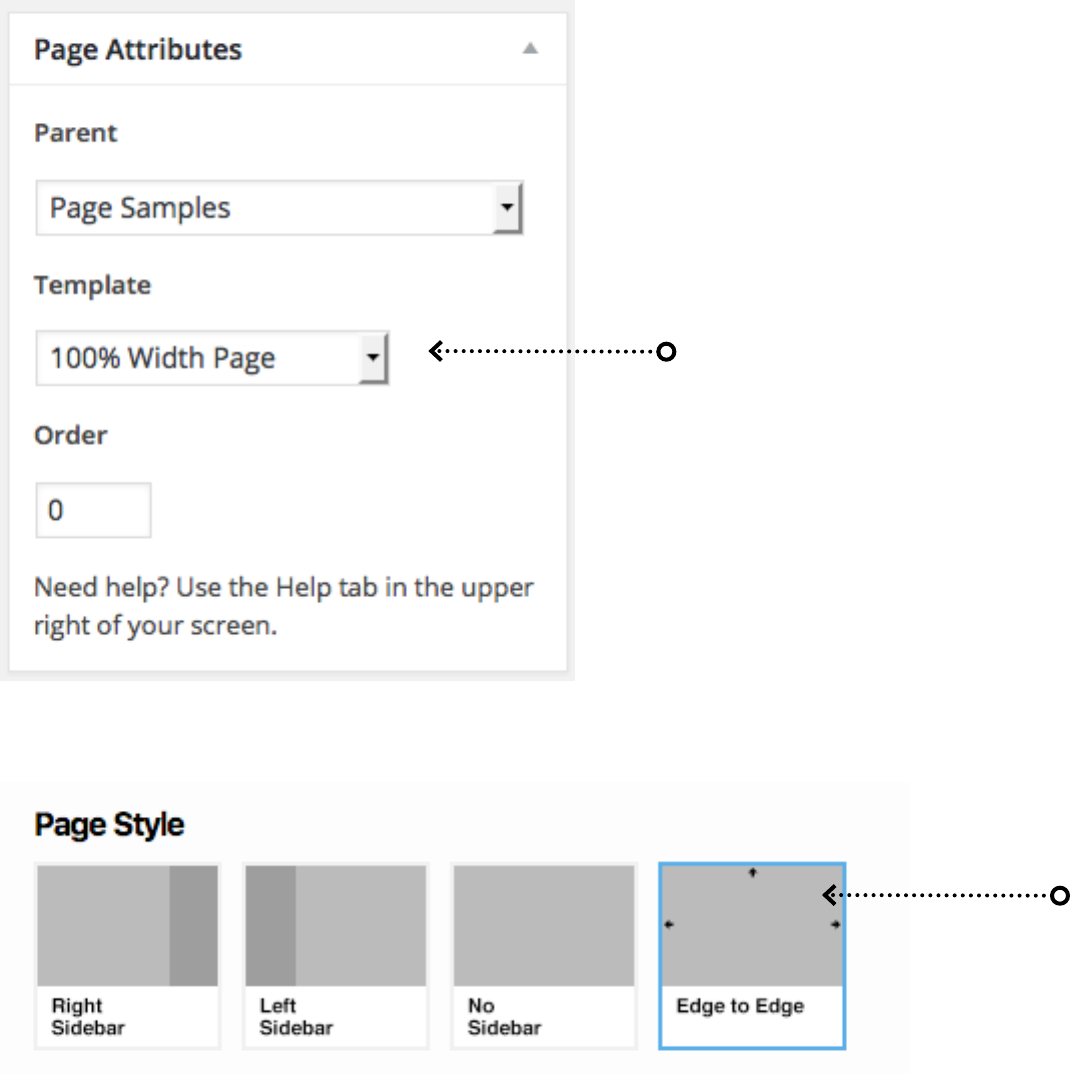Select the Right Sidebar page style
Screen dimensions: 1071x1074
(127, 1016)
